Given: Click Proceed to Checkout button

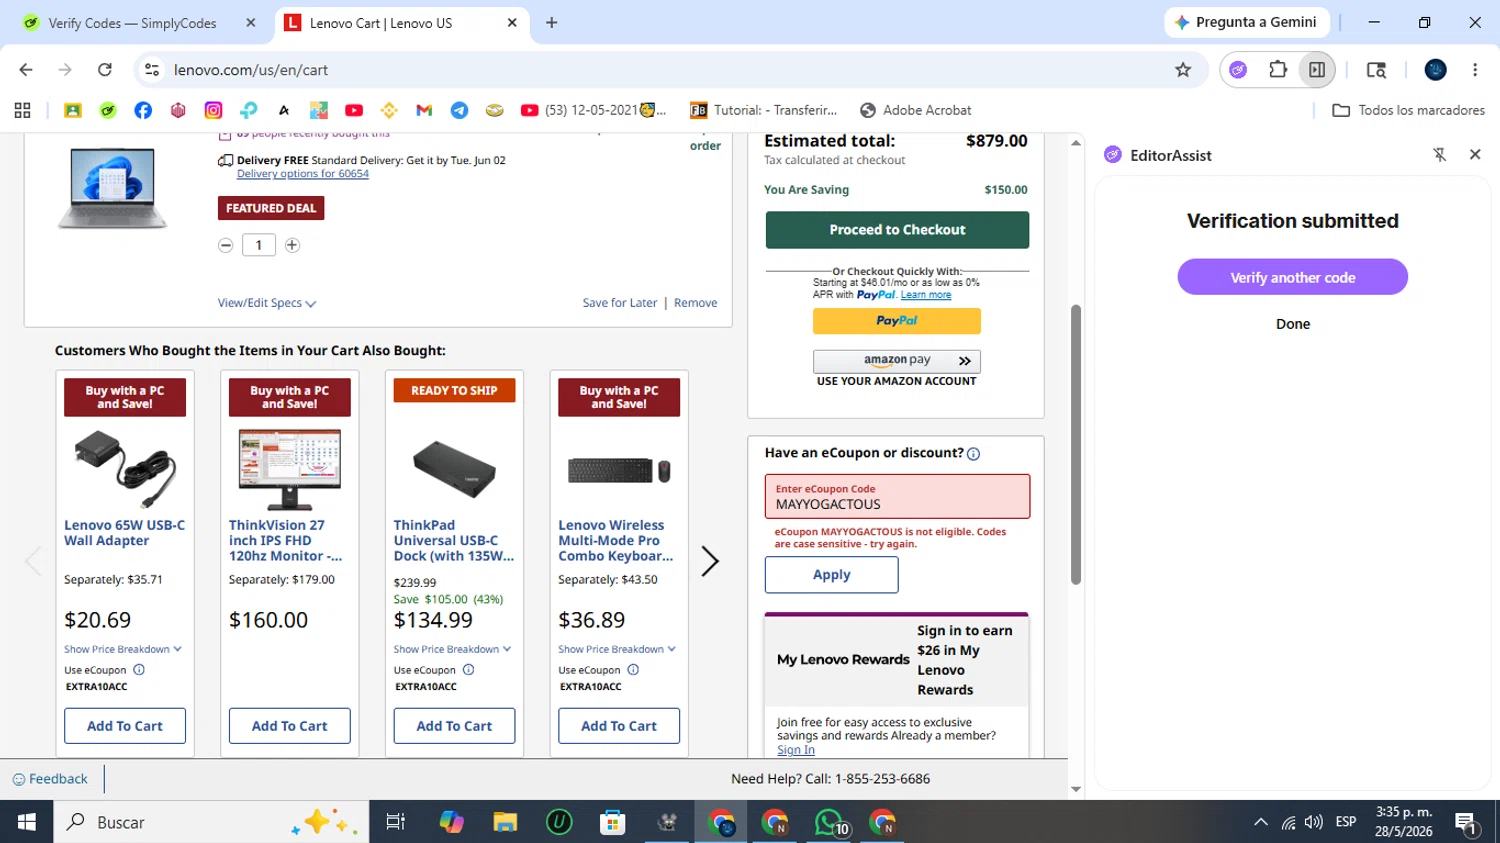Looking at the screenshot, I should point(897,230).
